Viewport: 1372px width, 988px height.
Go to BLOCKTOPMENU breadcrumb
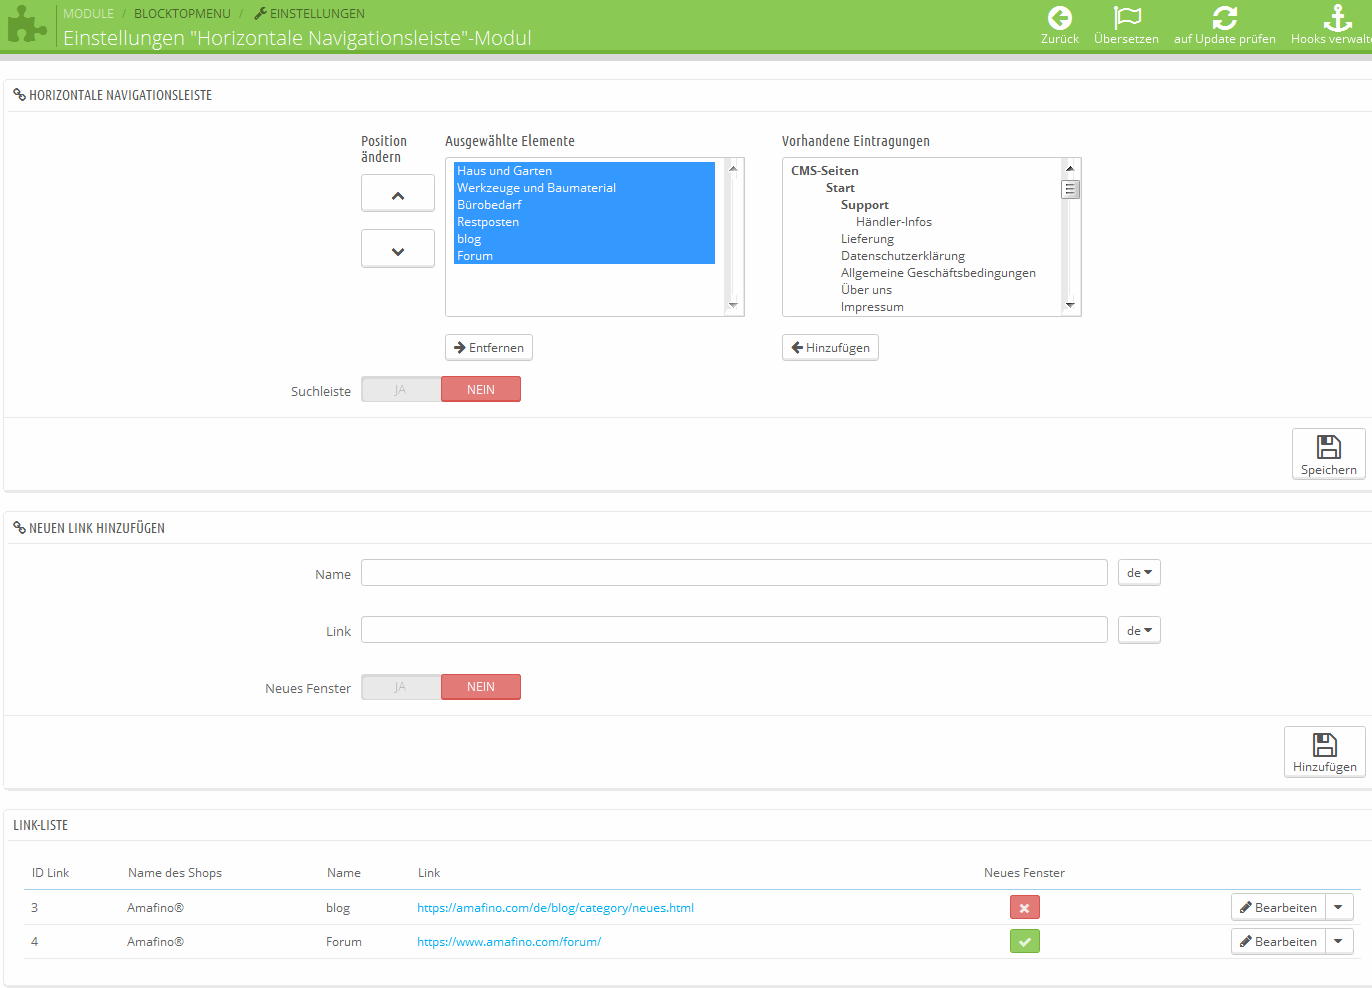coord(182,14)
